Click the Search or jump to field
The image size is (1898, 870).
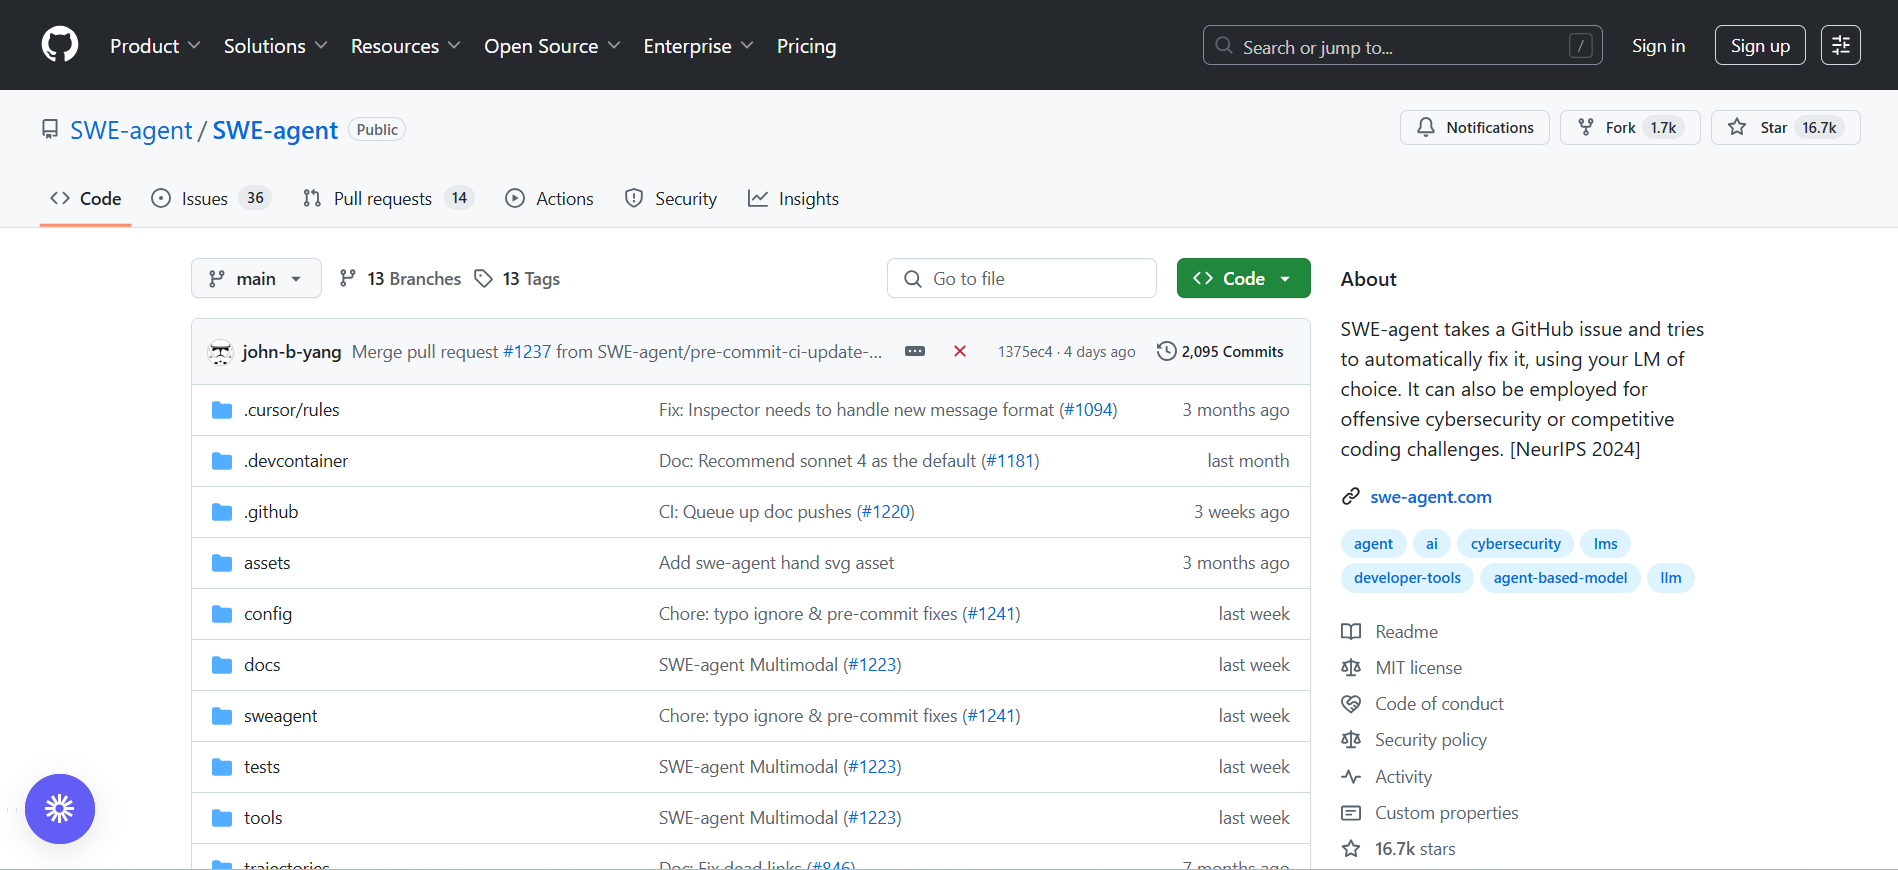coord(1402,45)
